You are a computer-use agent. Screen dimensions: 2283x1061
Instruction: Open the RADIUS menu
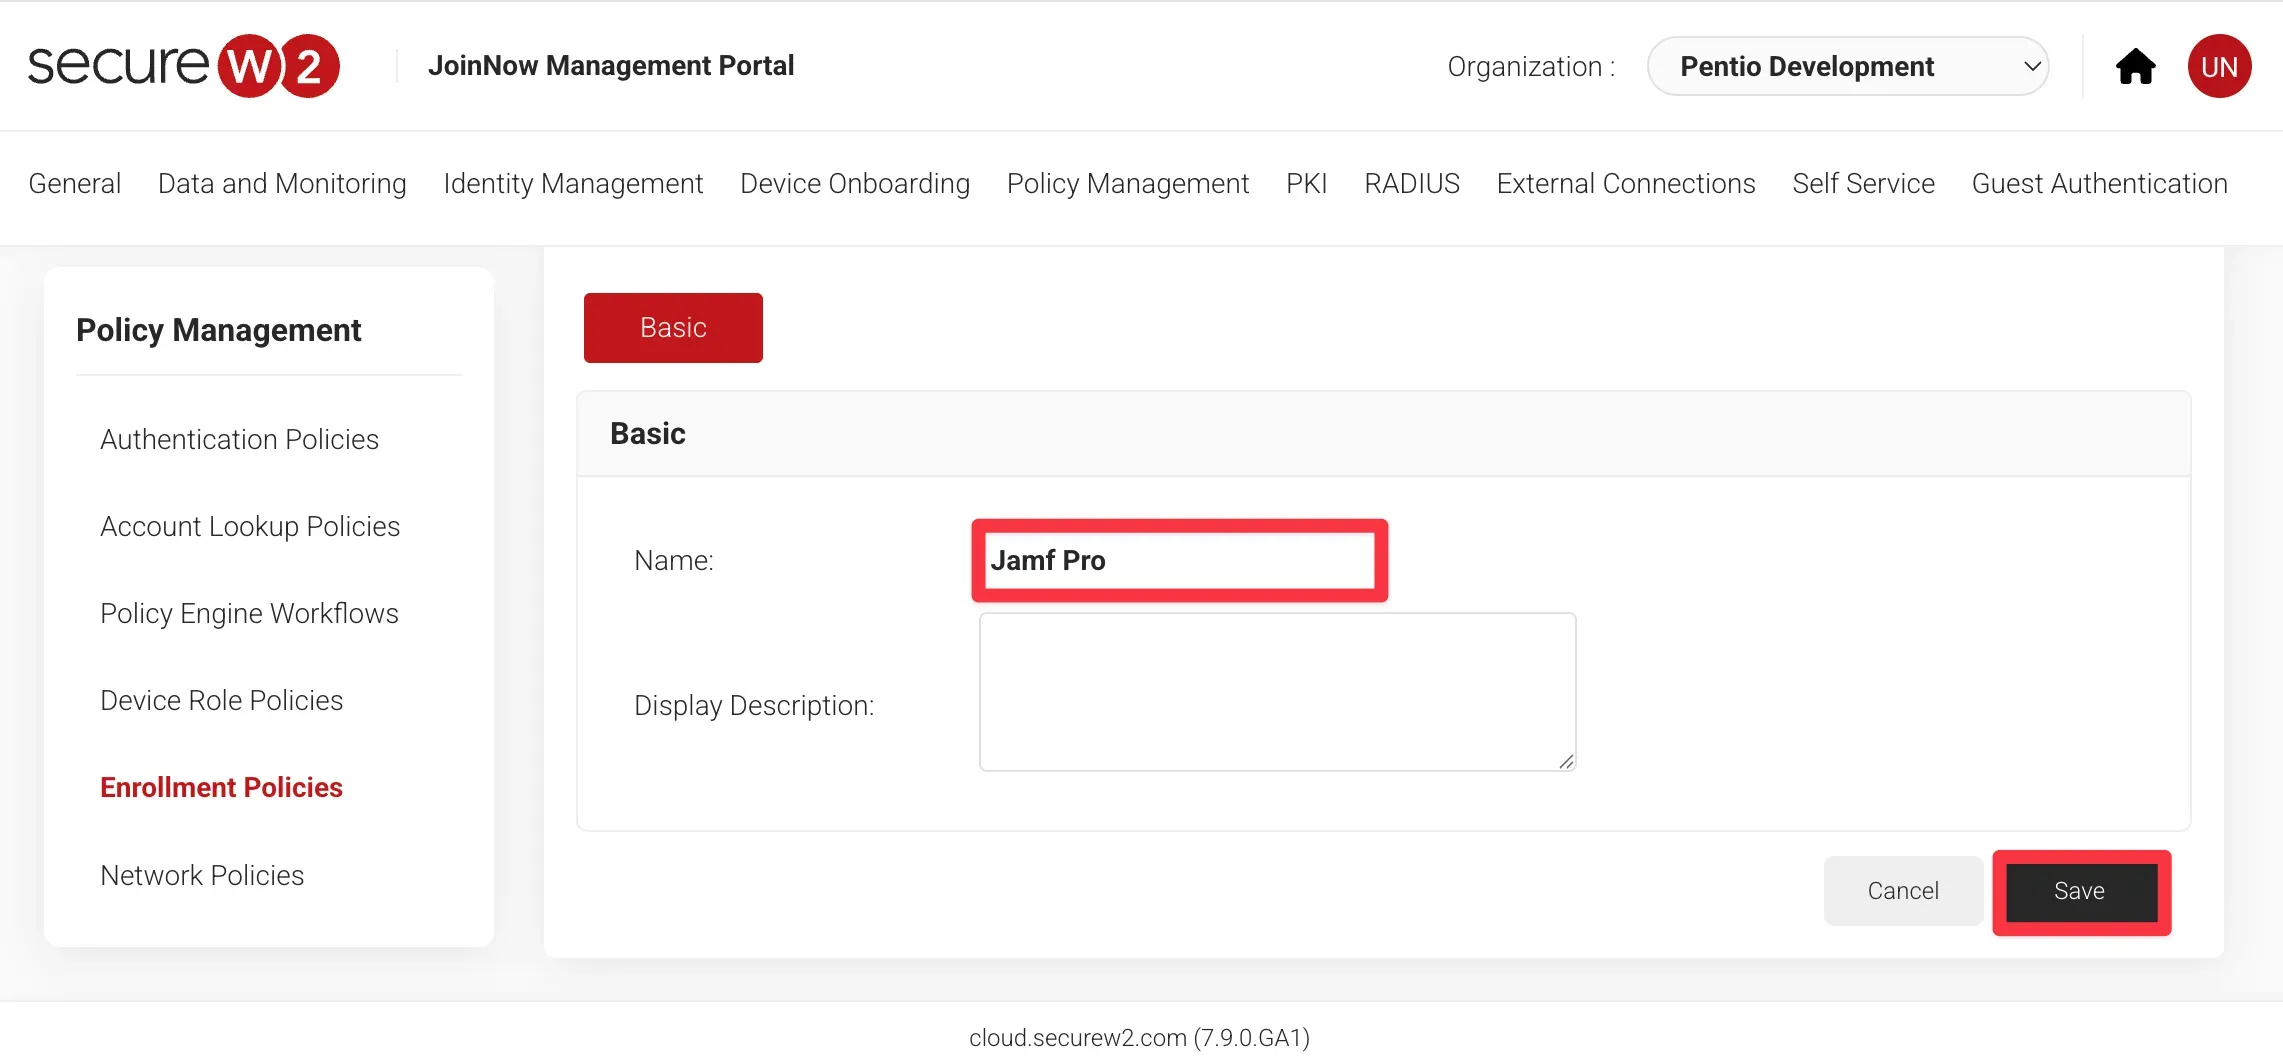[x=1412, y=184]
